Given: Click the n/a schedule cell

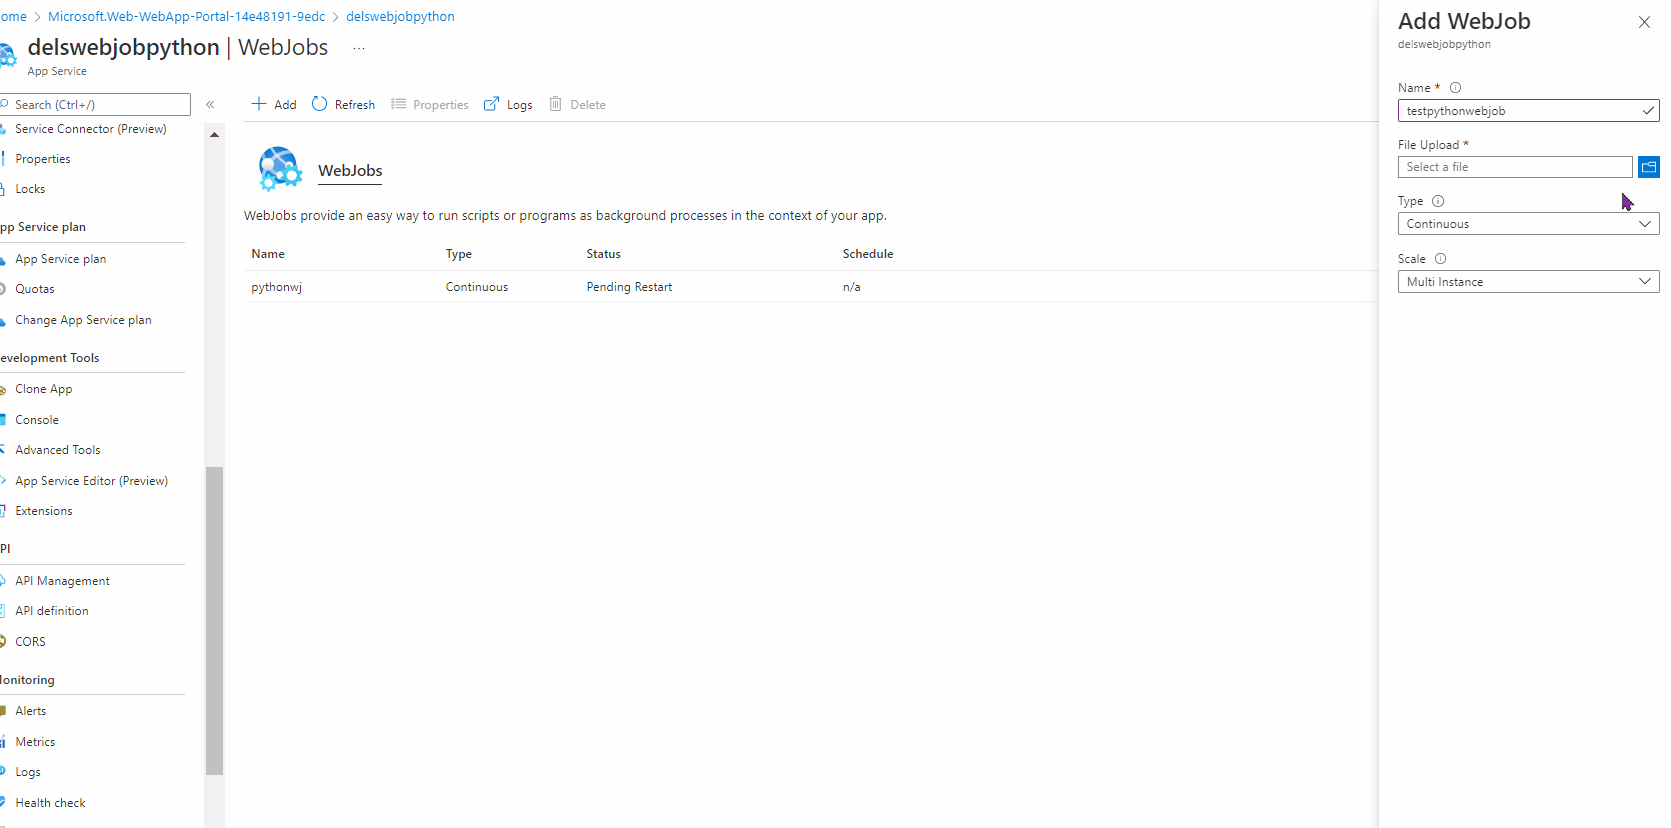Looking at the screenshot, I should coord(851,287).
